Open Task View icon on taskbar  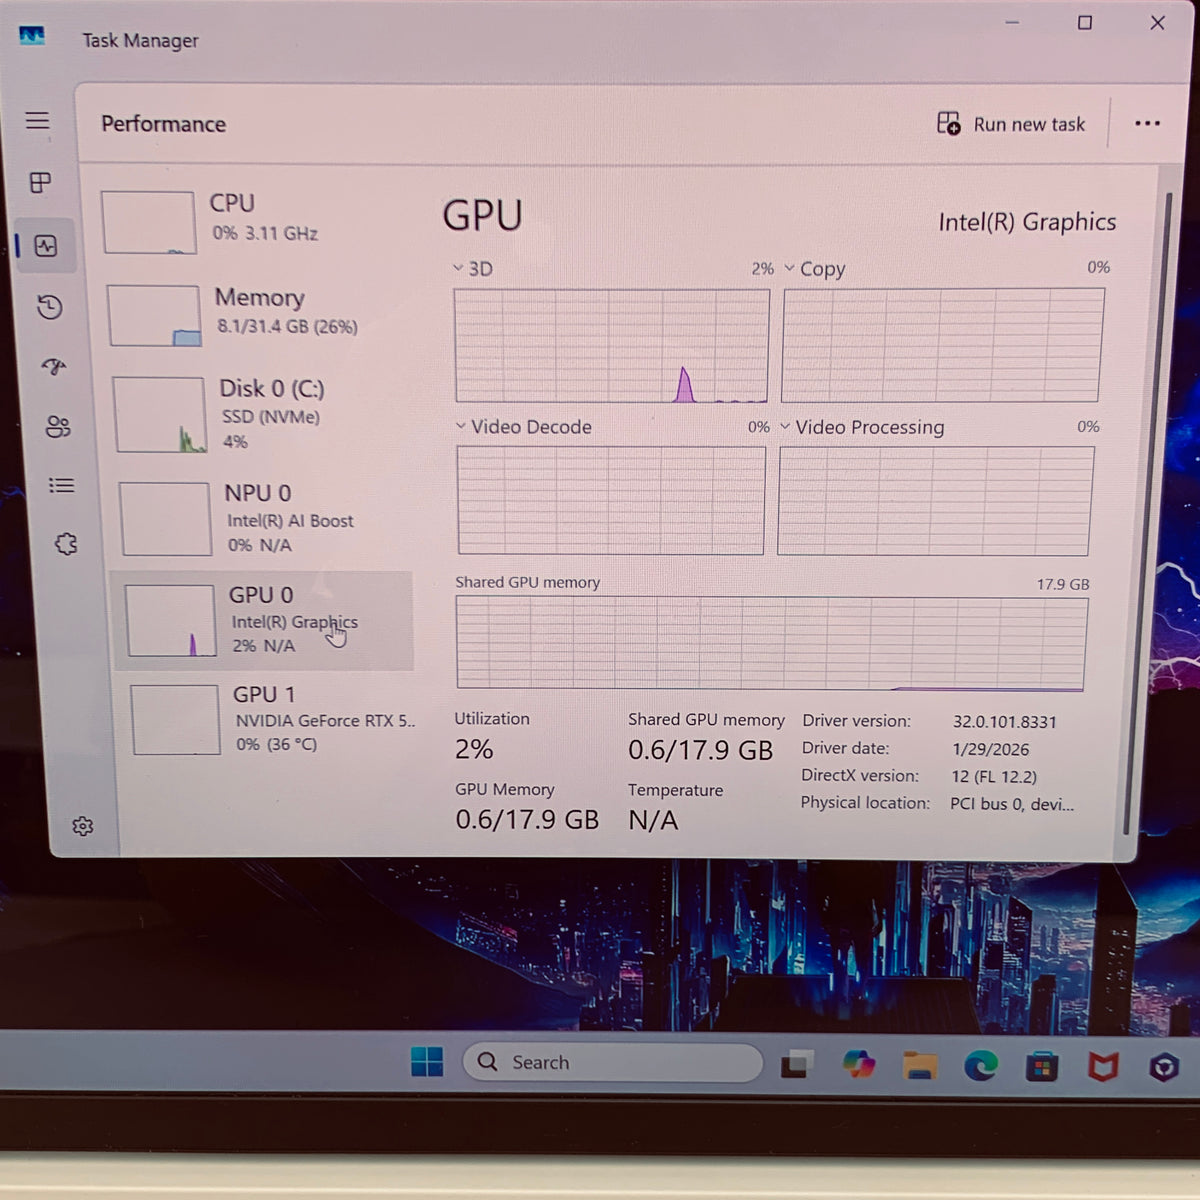pyautogui.click(x=796, y=1064)
